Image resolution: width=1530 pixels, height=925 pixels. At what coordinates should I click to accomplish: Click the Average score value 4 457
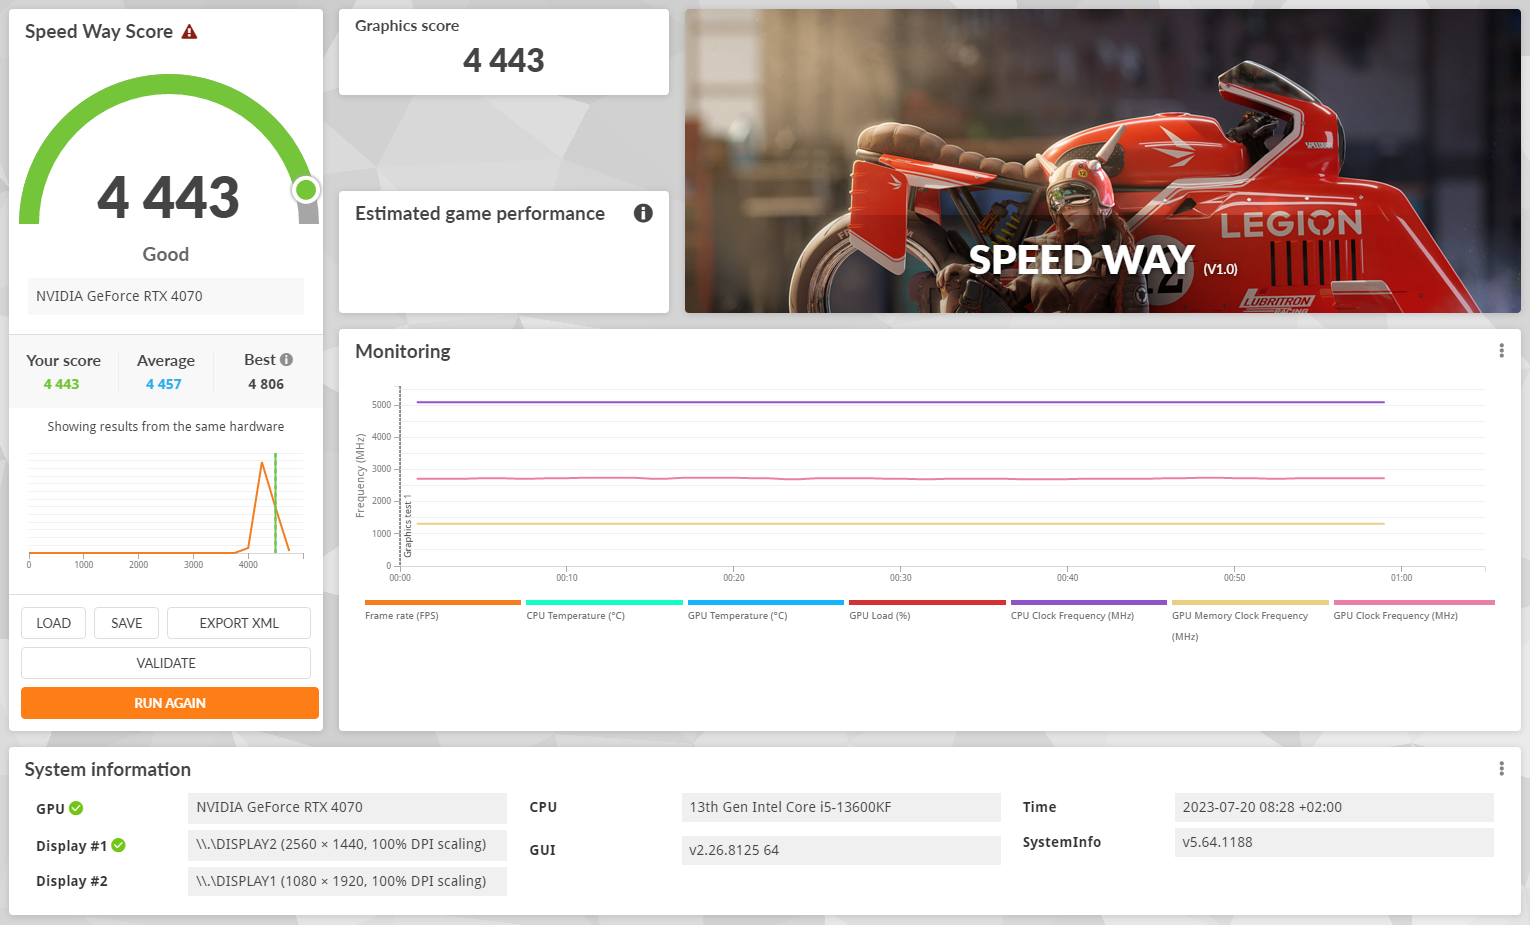point(164,384)
